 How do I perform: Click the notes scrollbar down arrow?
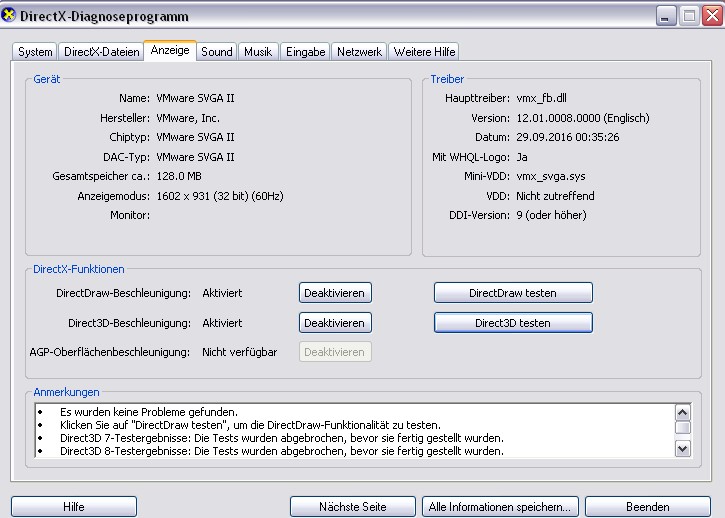click(x=683, y=448)
